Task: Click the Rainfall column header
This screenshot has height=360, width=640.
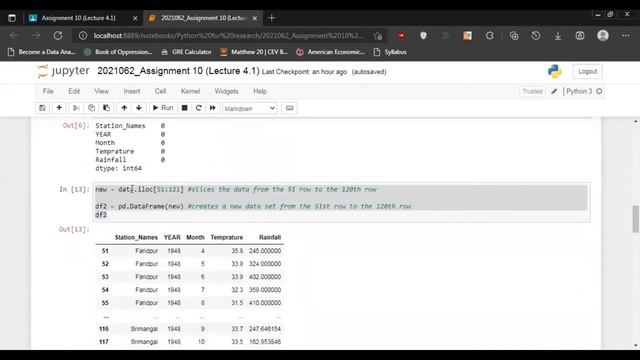Action: click(x=269, y=238)
